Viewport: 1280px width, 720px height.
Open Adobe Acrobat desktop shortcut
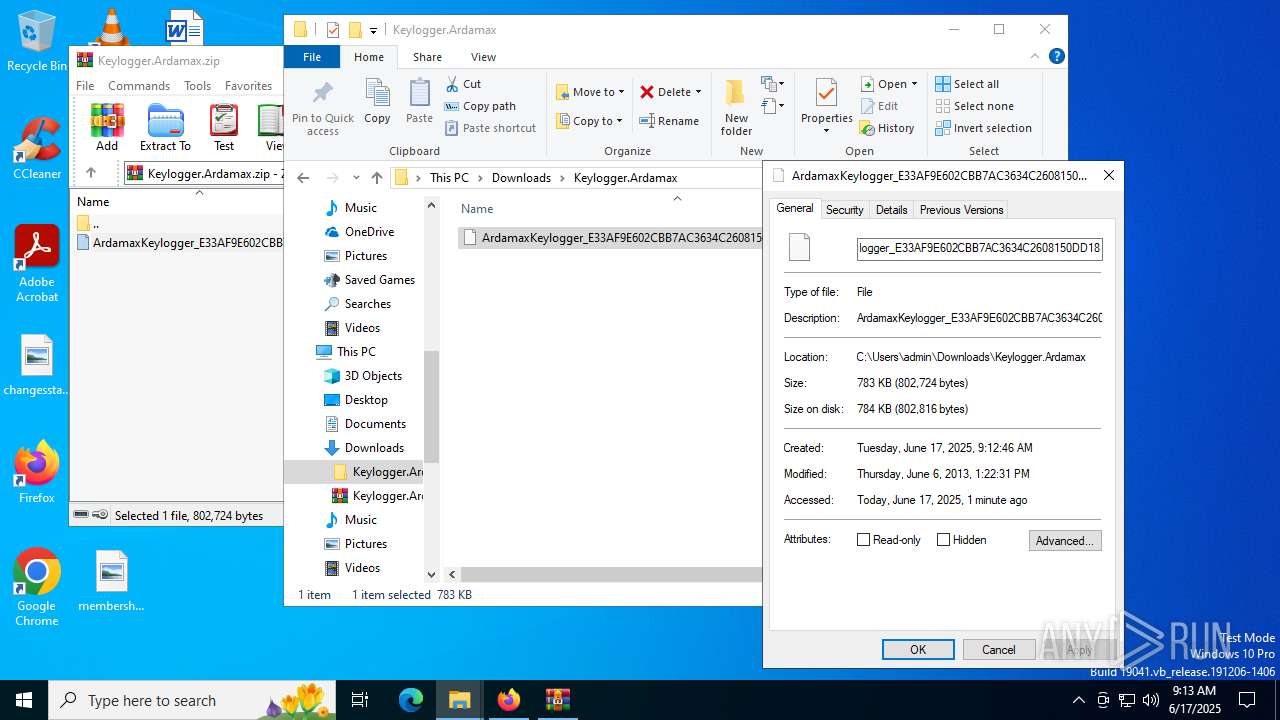37,264
